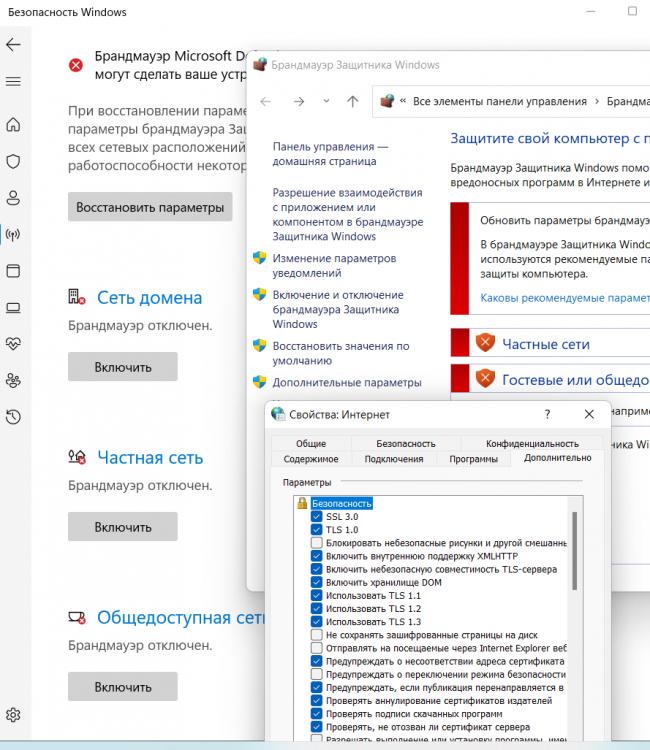The width and height of the screenshot is (650, 750).
Task: Go back in Windows Security window
Action: click(x=13, y=44)
